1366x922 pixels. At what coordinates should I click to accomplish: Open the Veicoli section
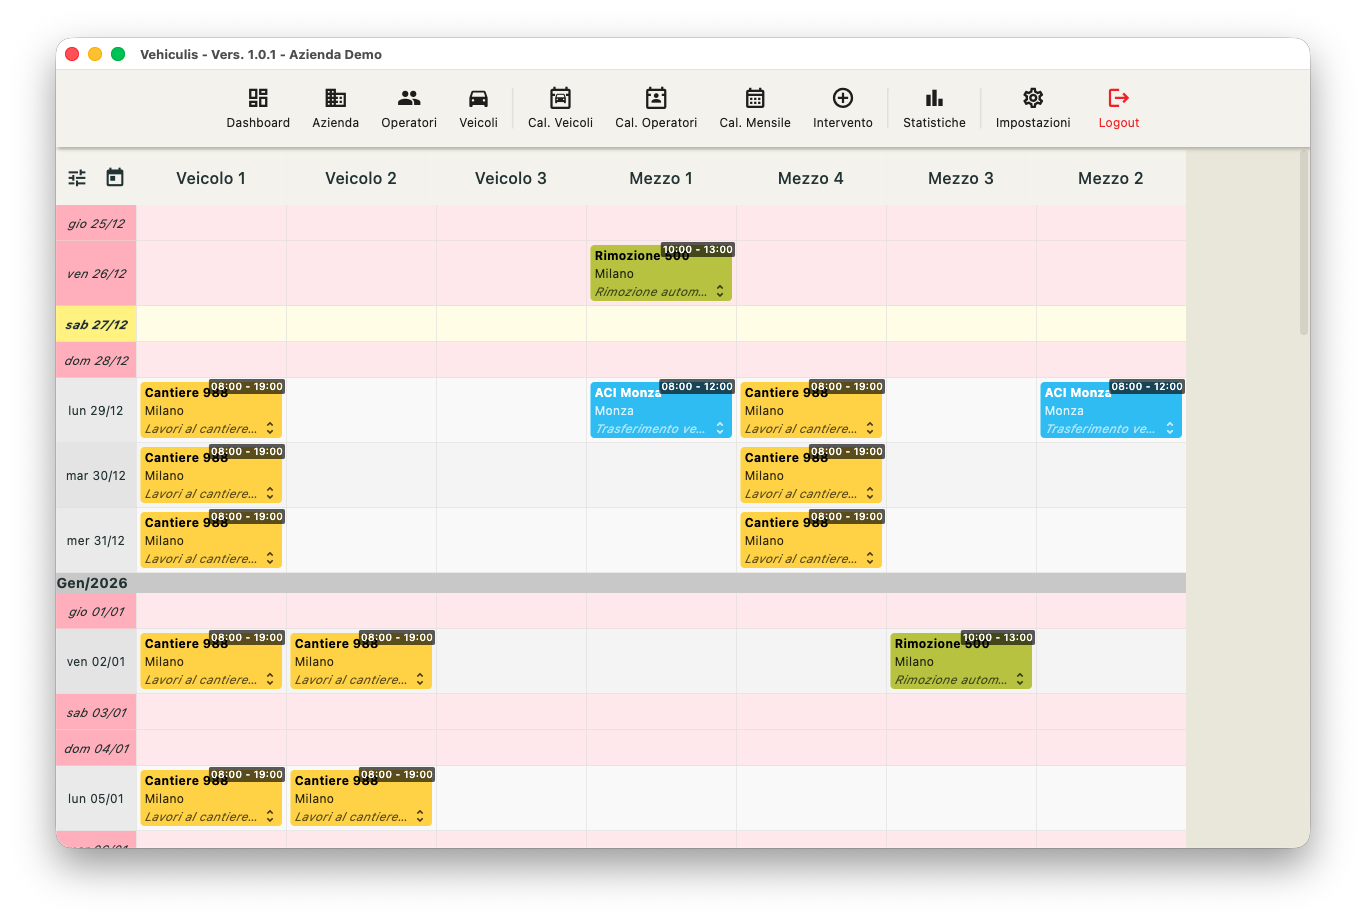[x=478, y=108]
